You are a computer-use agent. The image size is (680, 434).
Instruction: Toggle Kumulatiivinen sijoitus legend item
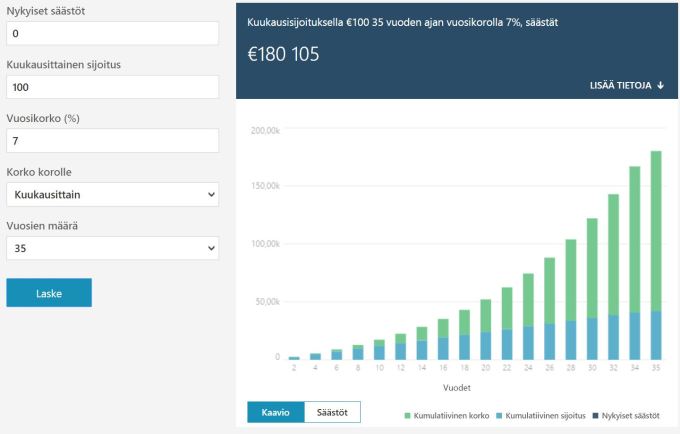click(541, 414)
